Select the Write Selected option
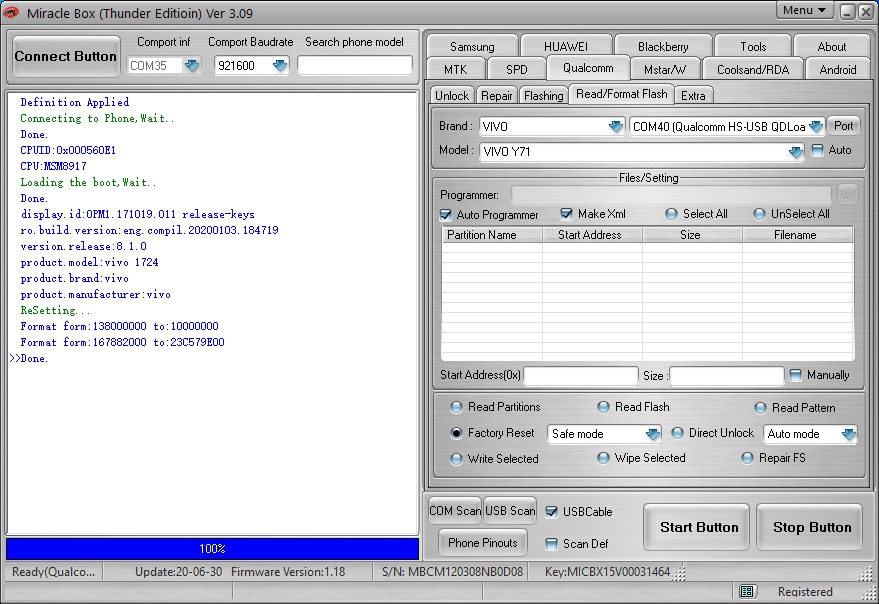 (x=456, y=459)
